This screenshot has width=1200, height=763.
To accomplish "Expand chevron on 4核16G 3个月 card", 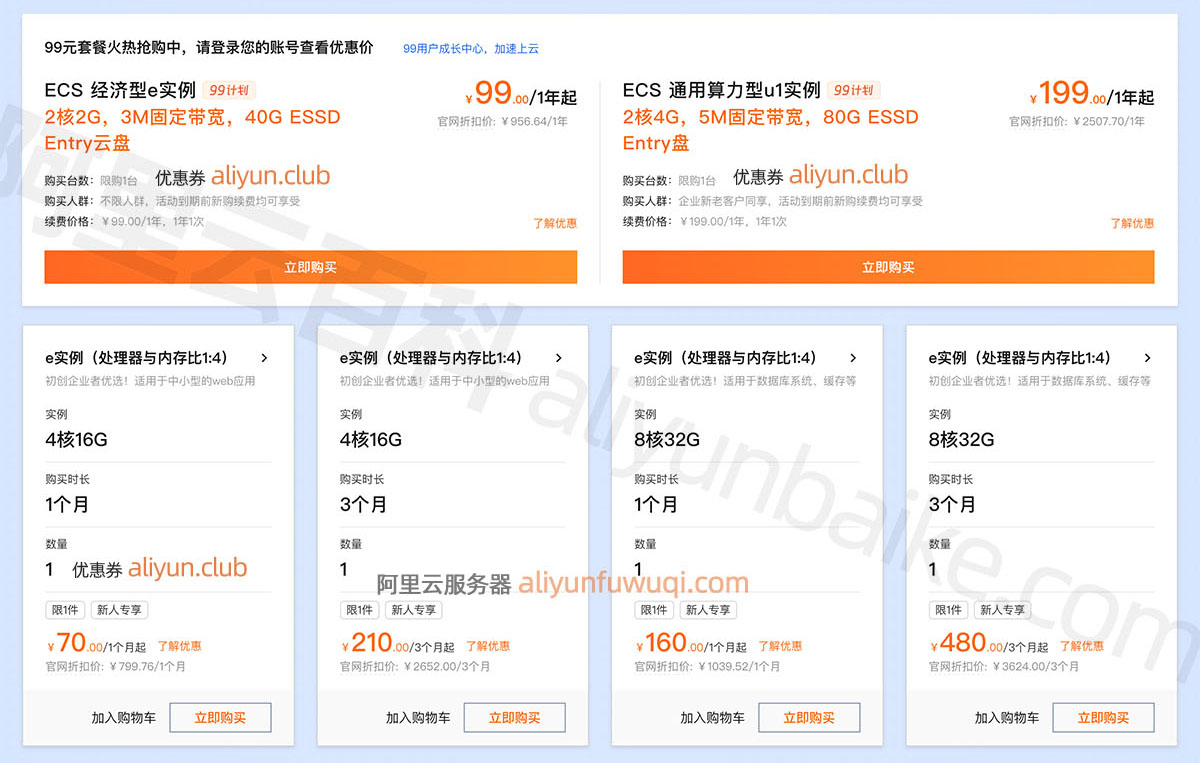I will 558,358.
